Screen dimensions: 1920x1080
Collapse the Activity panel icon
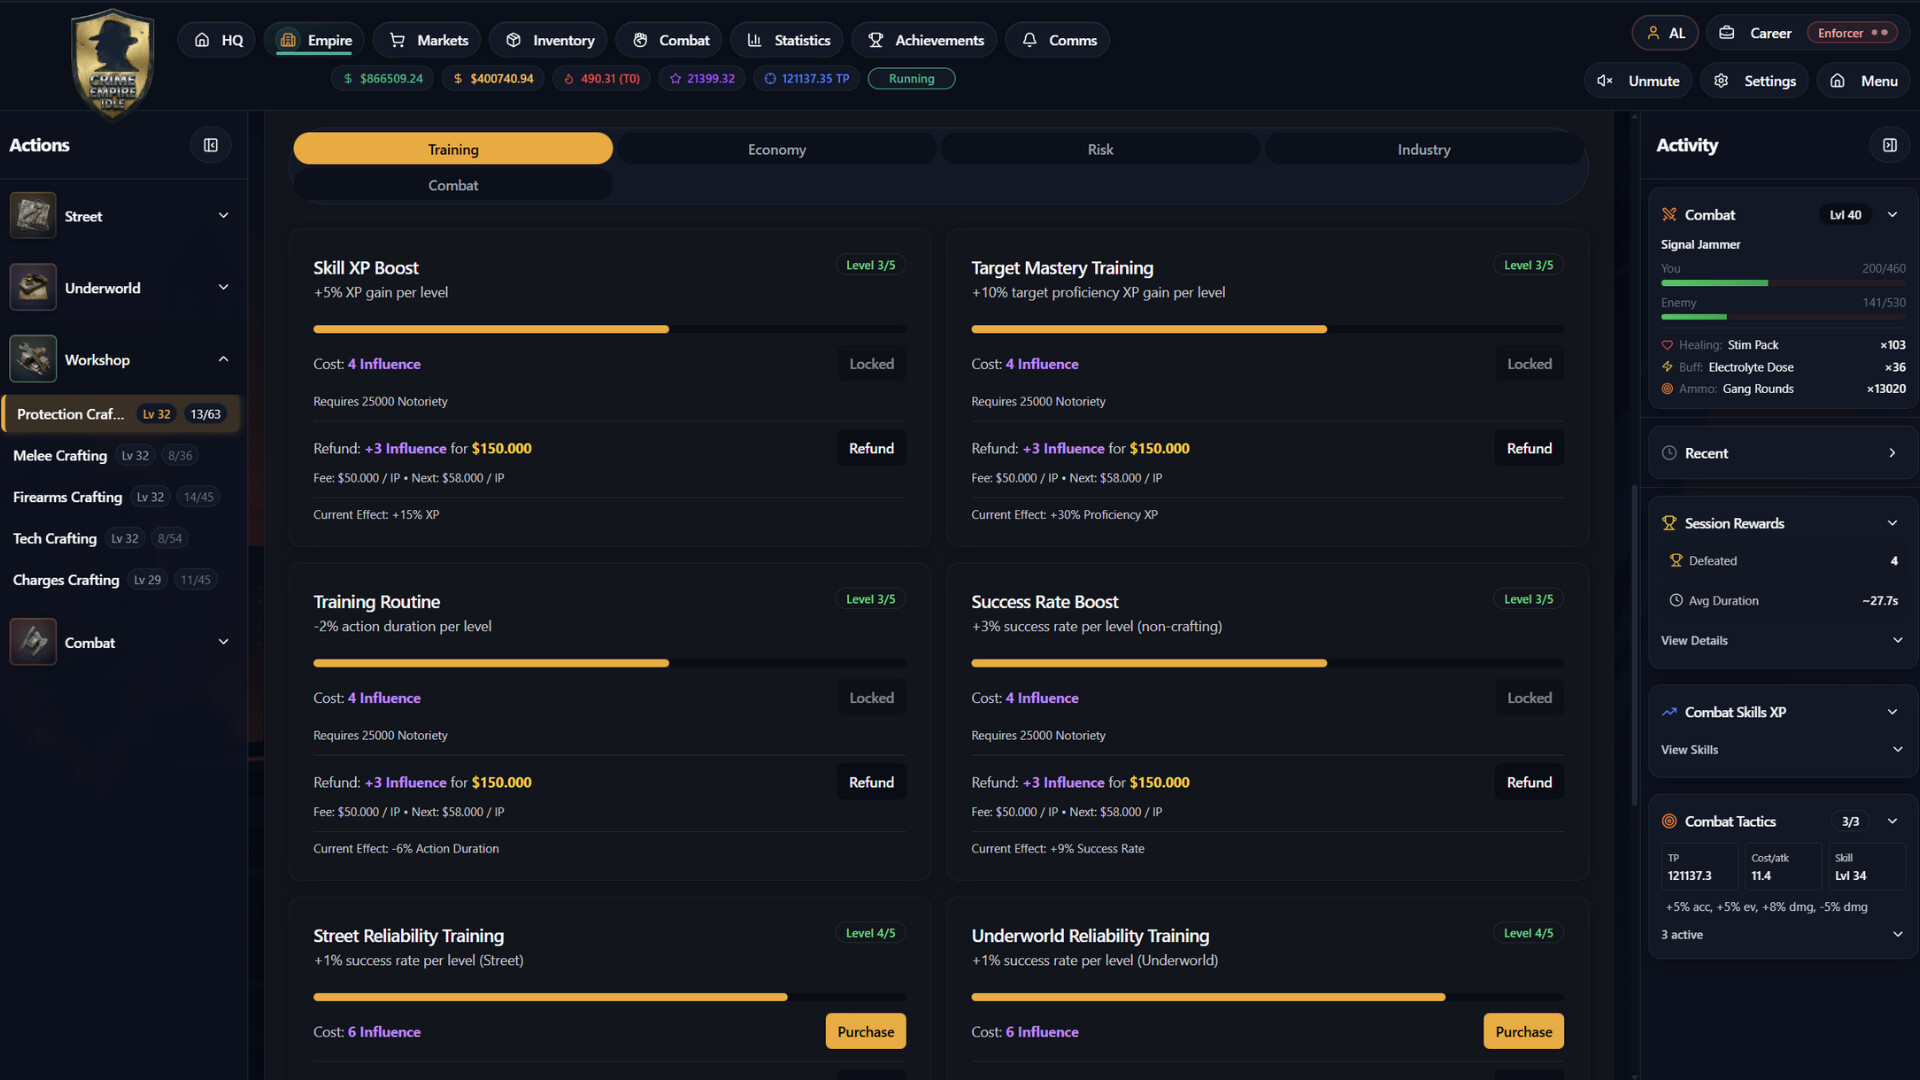[1889, 145]
